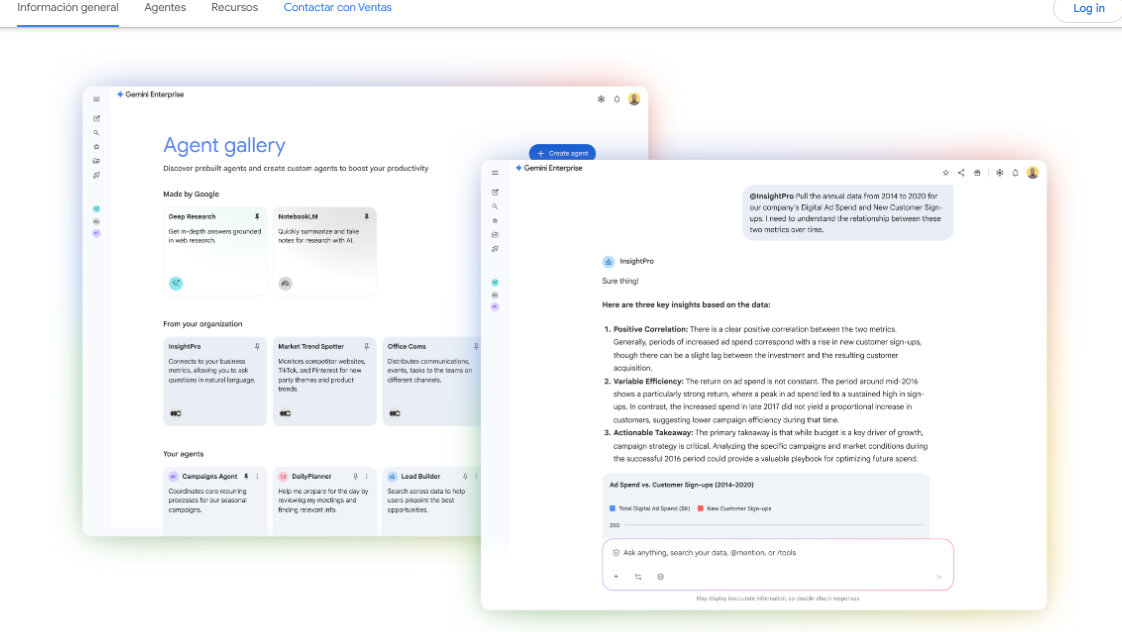
Task: Follow the Contactar con Ventas link
Action: pos(337,8)
